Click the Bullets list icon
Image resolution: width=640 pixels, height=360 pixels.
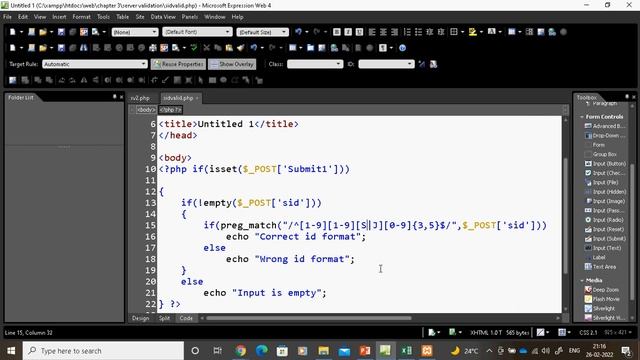tap(418, 32)
